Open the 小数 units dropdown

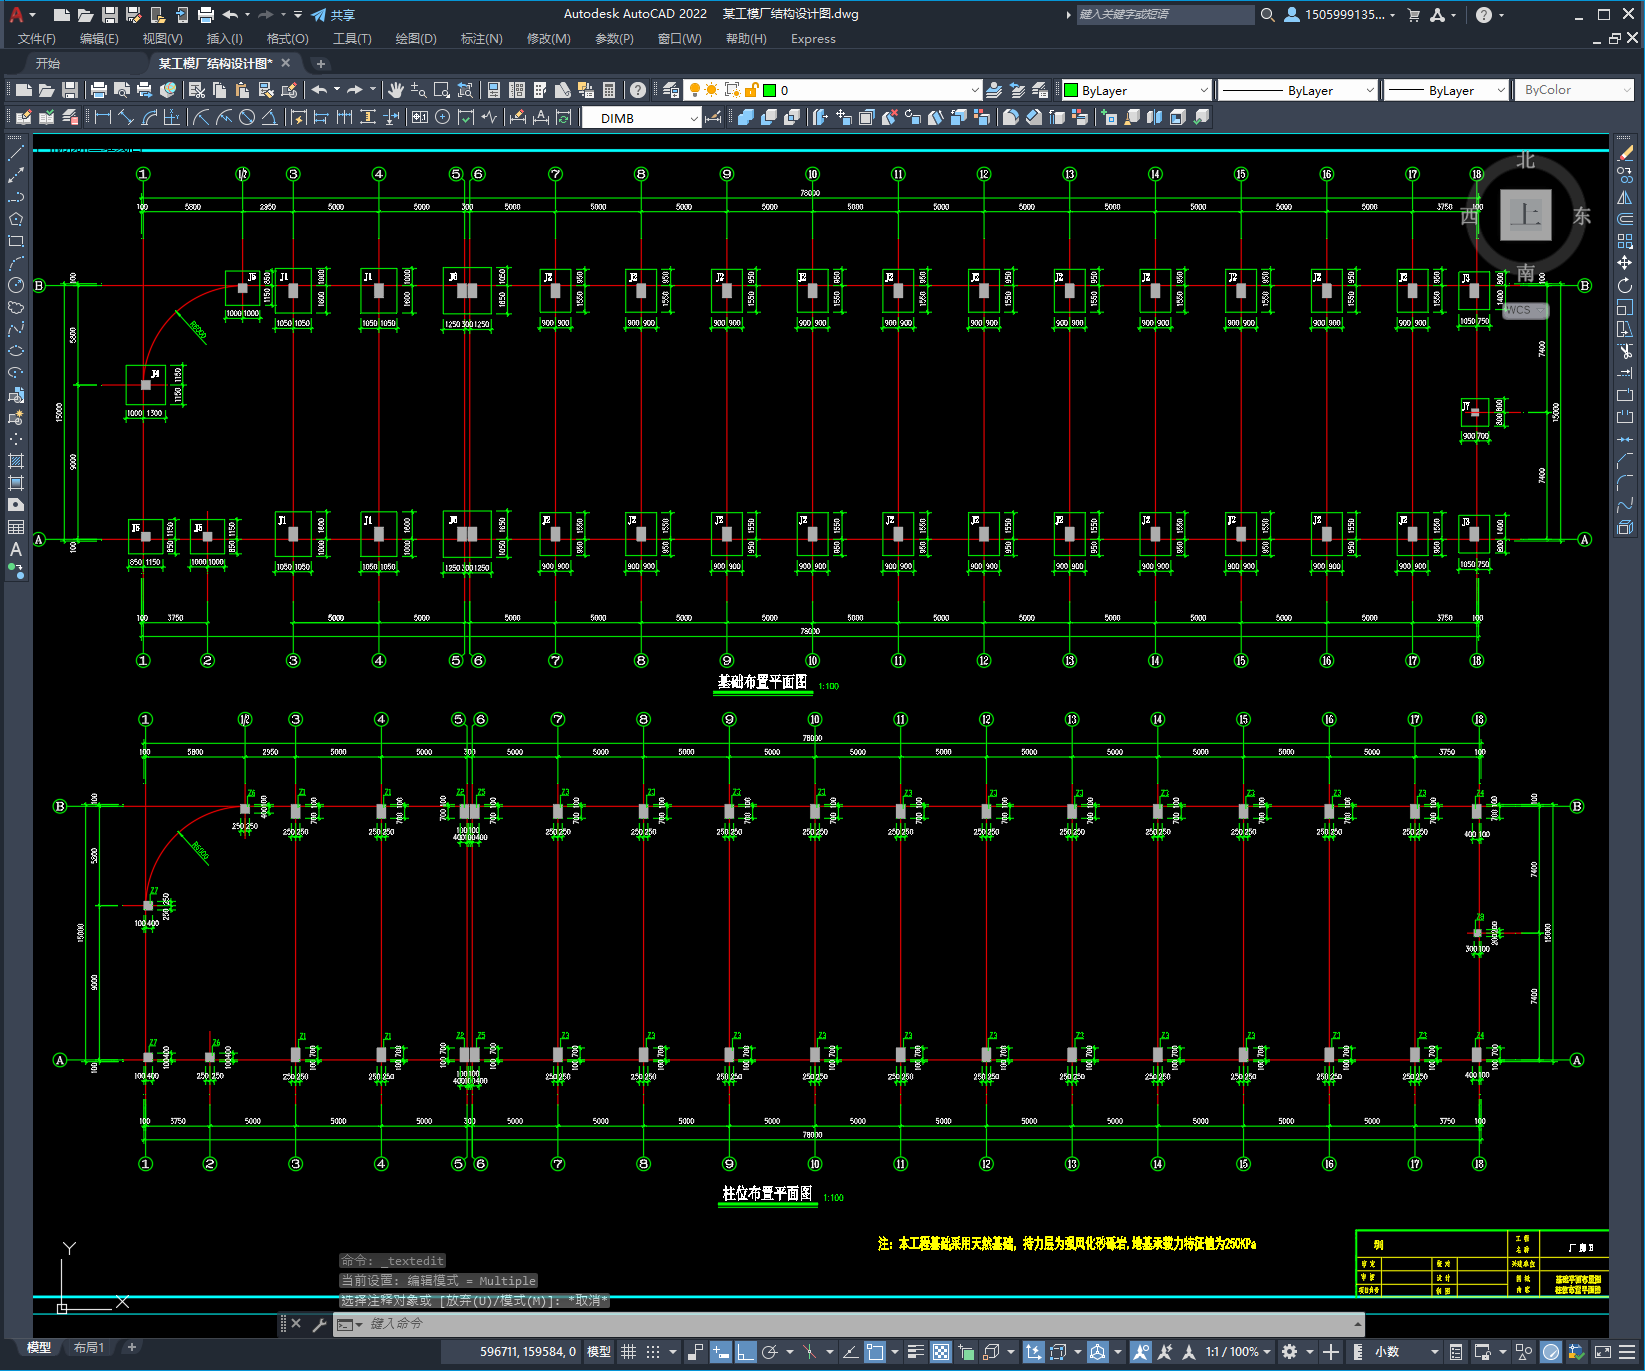coord(1406,1352)
